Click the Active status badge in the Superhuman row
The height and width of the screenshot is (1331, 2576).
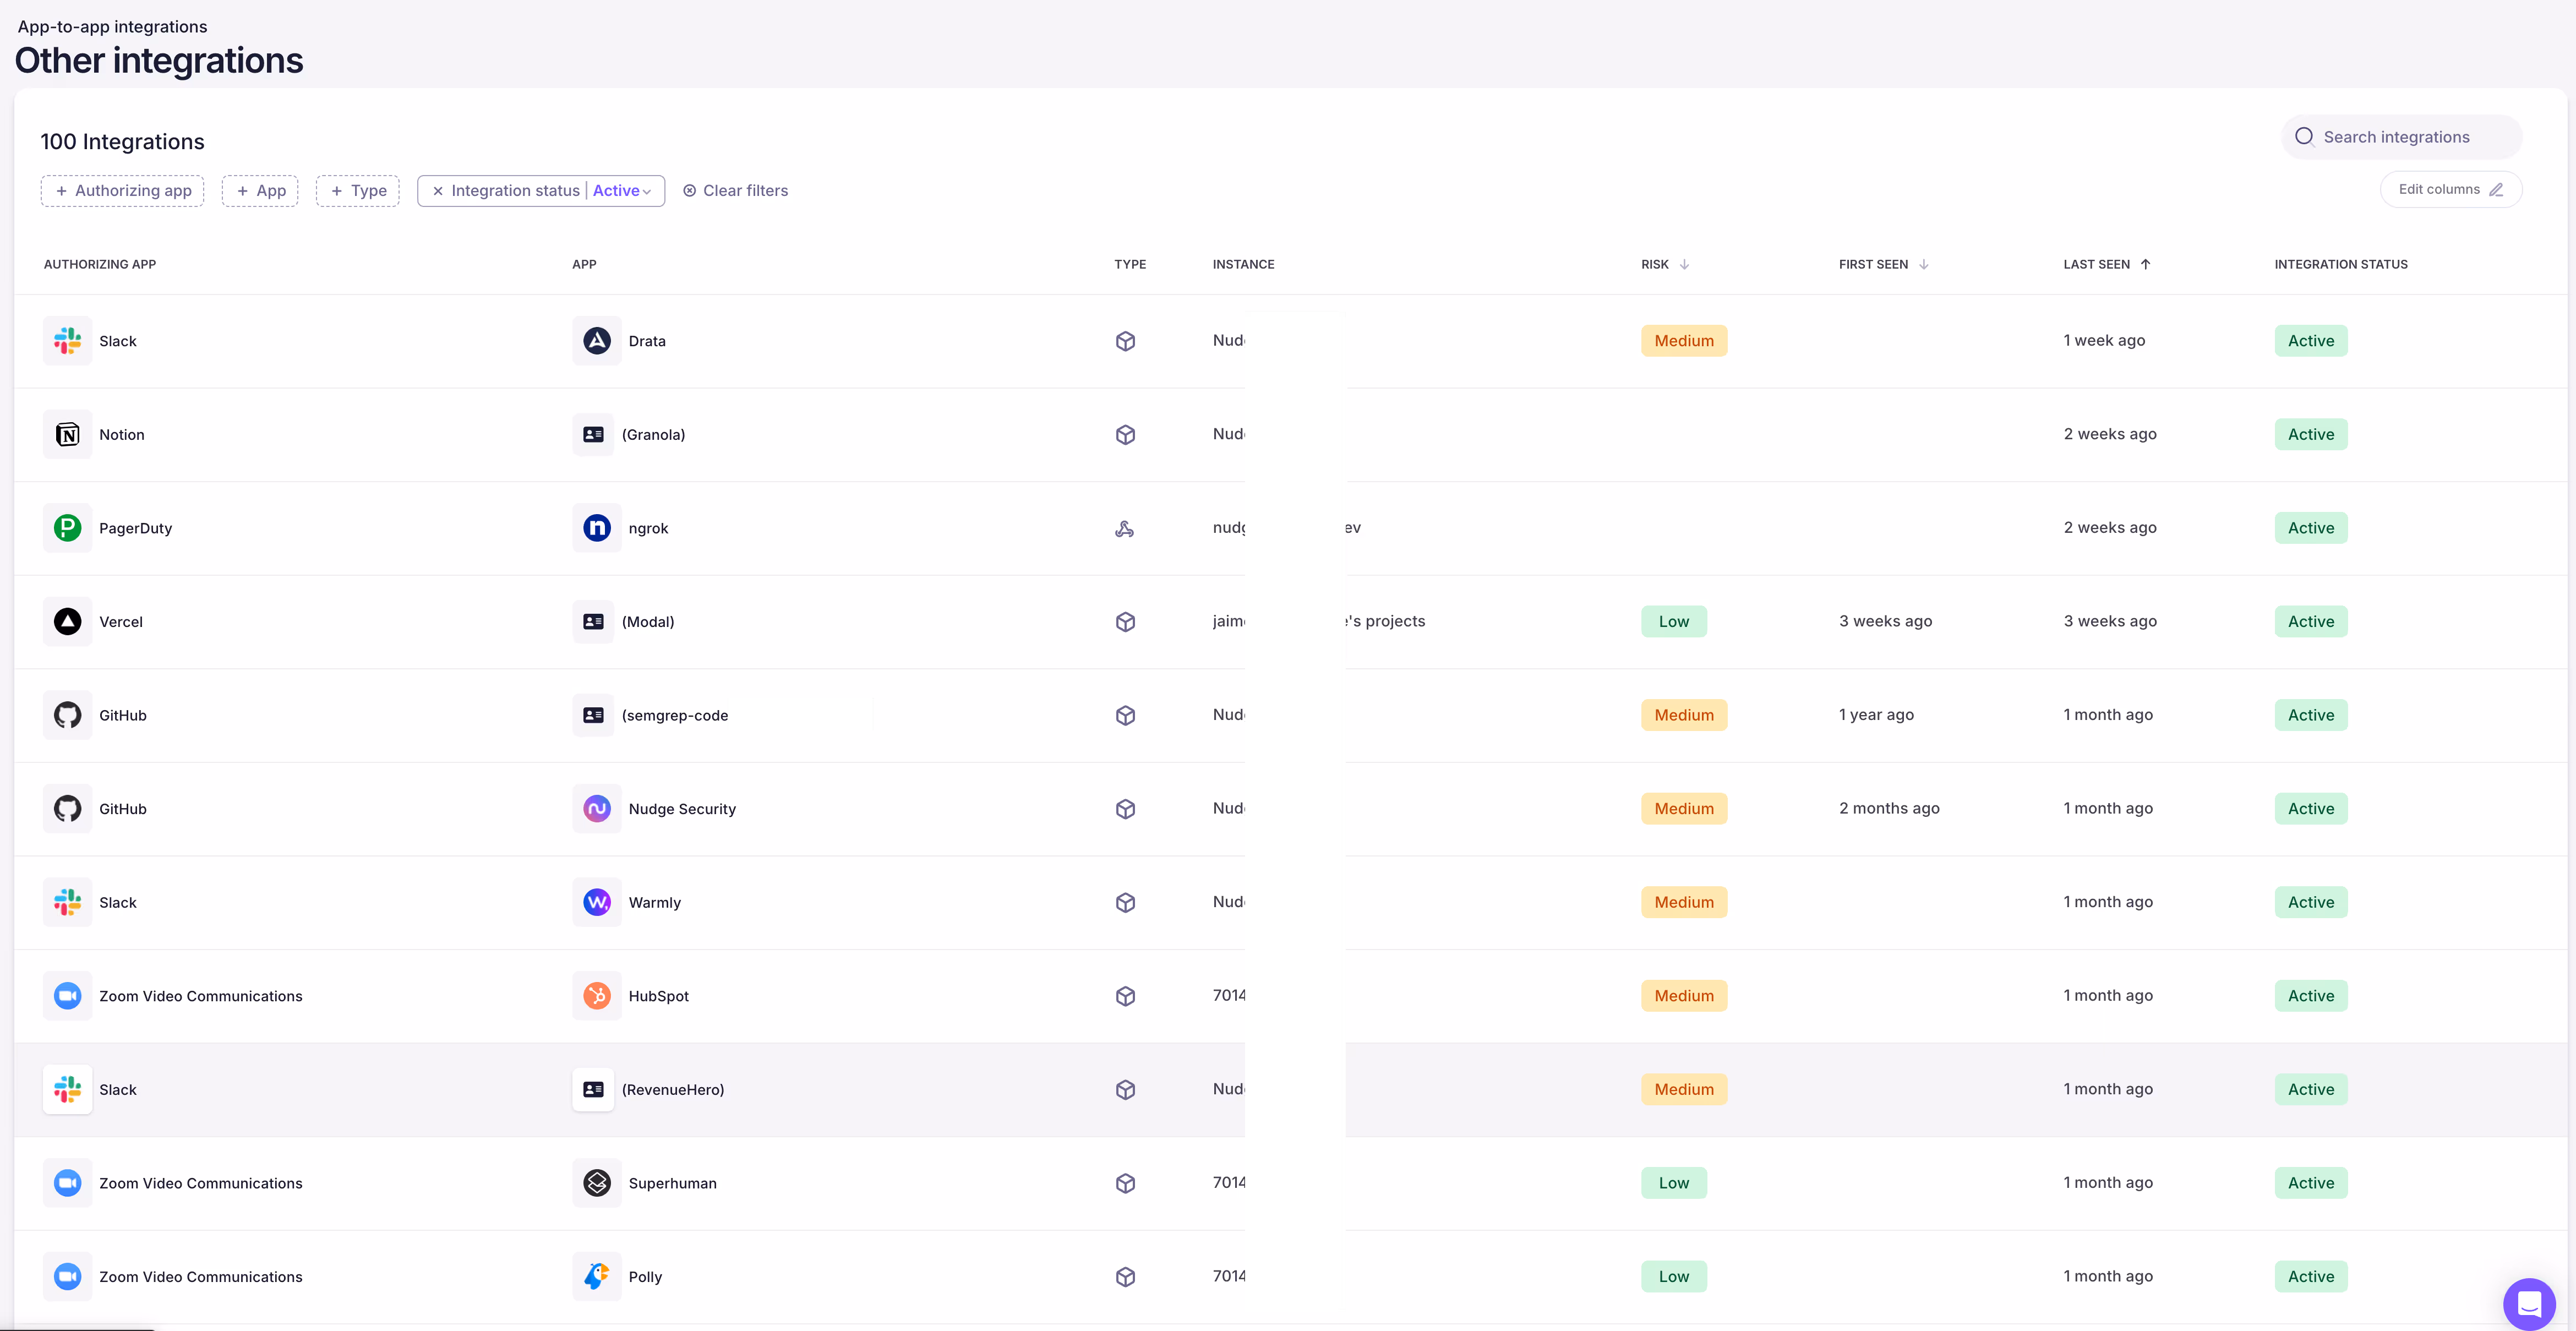2311,1183
